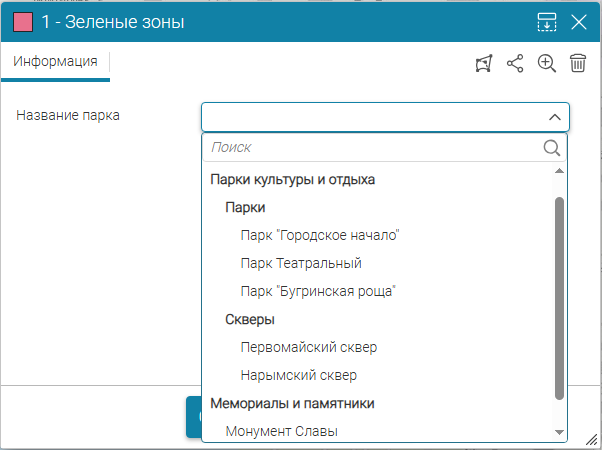Select Парк "Городское начало" option
602x450 pixels.
(320, 236)
